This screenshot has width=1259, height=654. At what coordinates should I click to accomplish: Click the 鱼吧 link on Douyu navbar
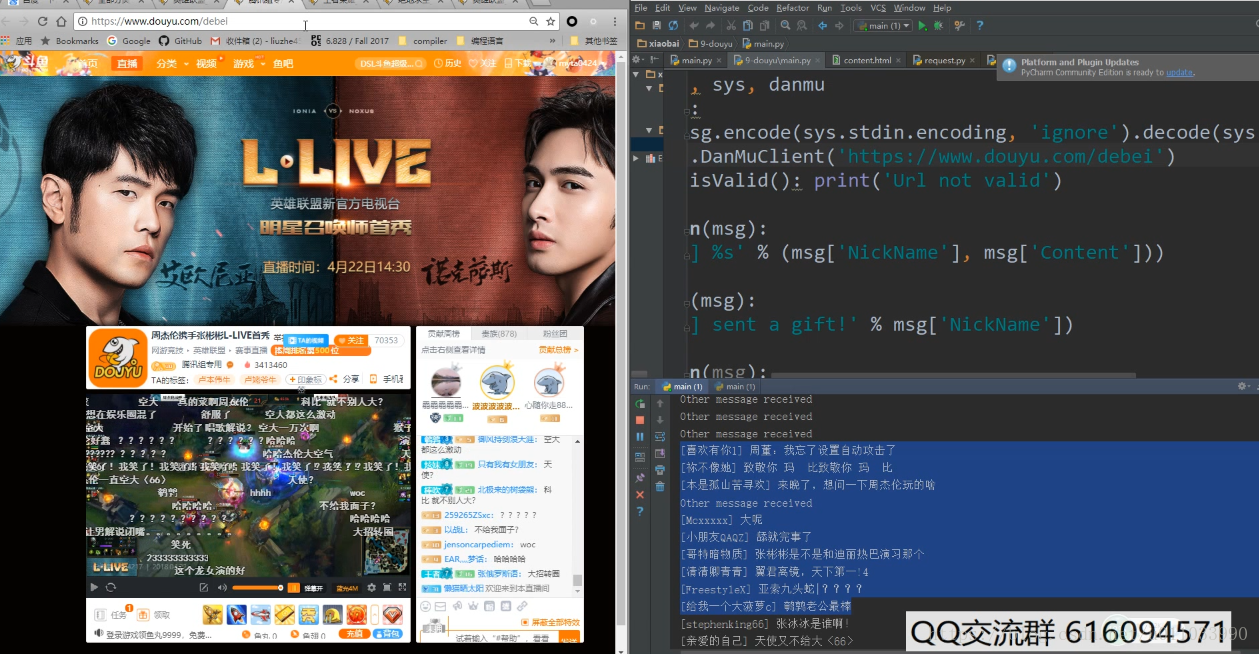[x=283, y=63]
